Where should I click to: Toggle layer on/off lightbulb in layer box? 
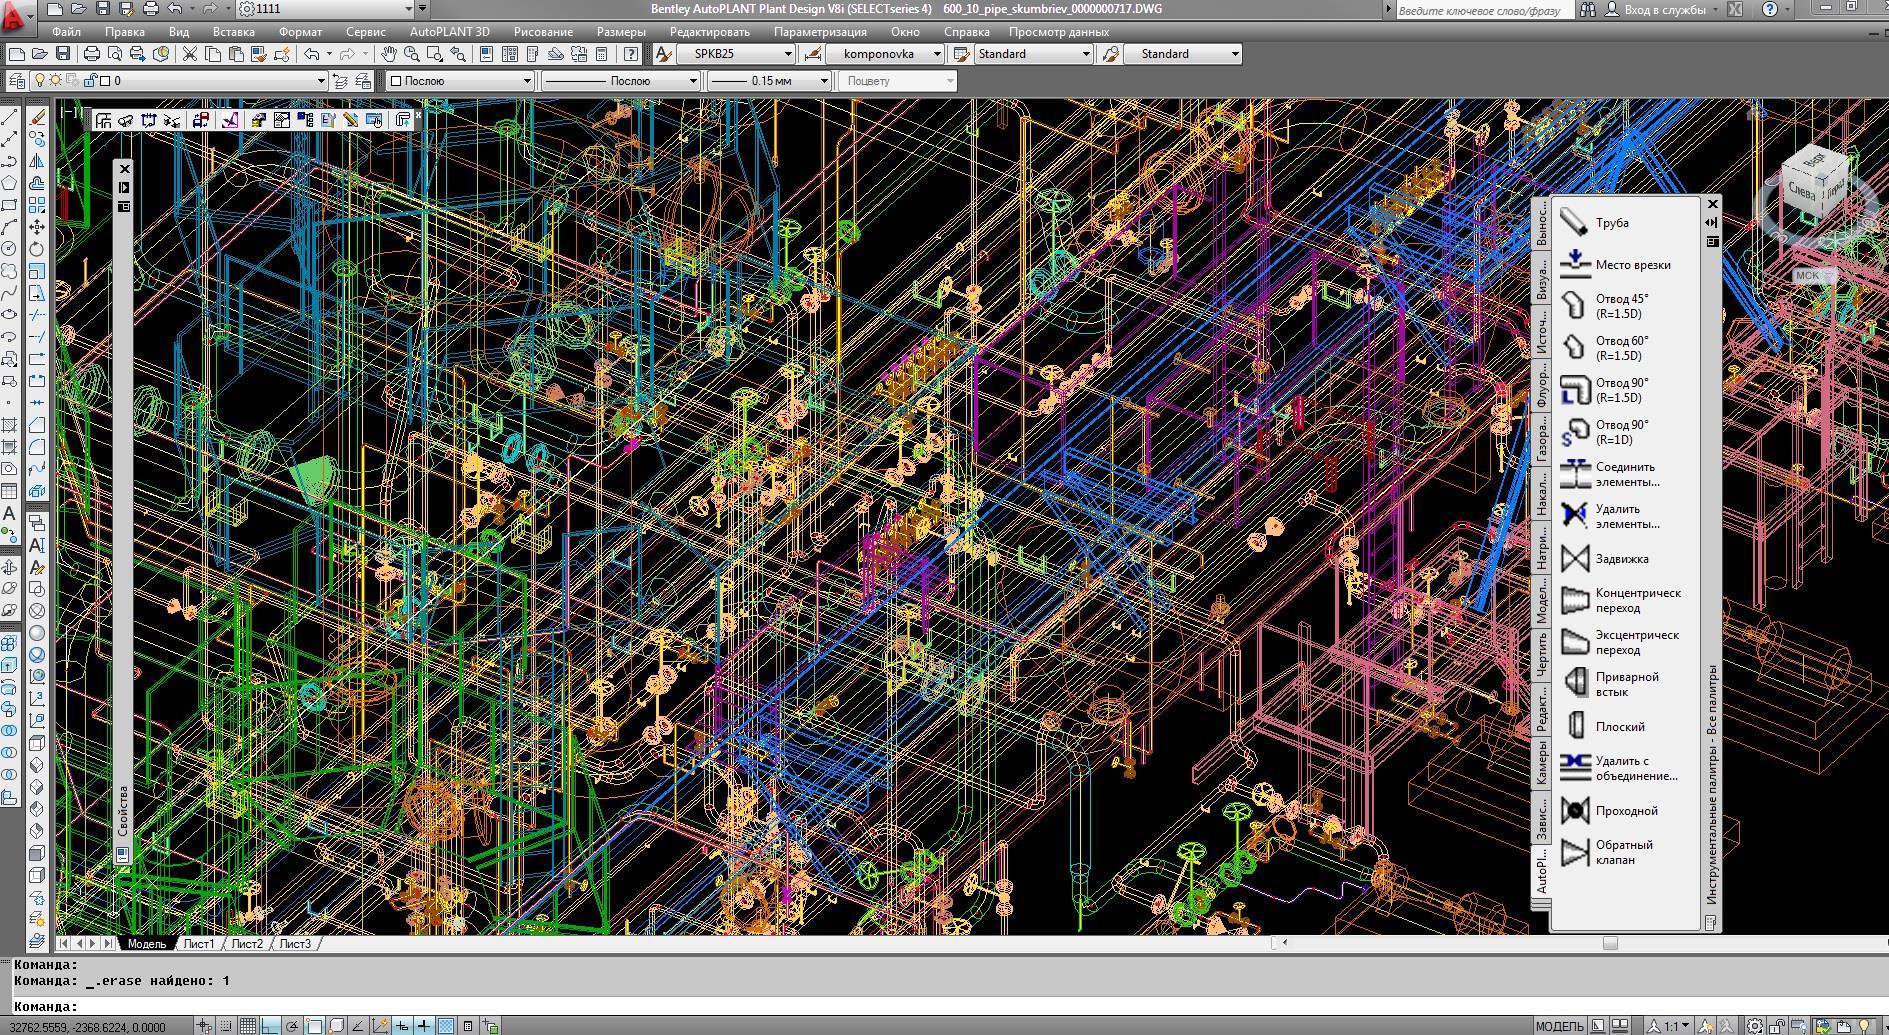(x=40, y=81)
